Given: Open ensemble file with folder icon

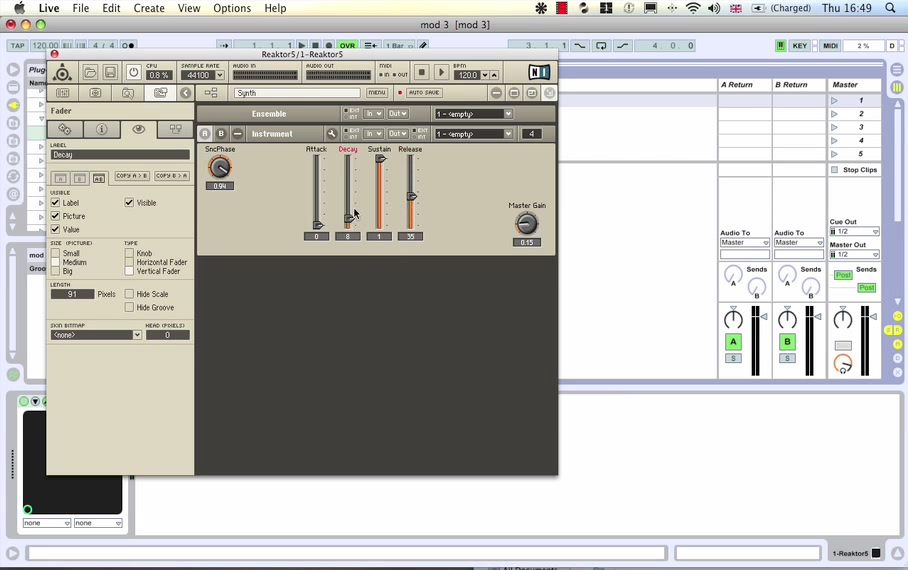Looking at the screenshot, I should [90, 72].
